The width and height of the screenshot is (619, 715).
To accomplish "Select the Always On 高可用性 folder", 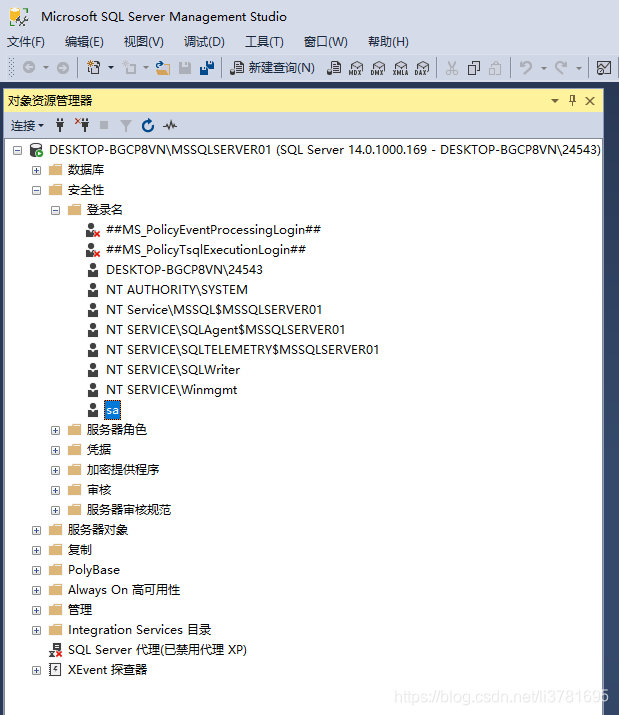I will (x=124, y=590).
